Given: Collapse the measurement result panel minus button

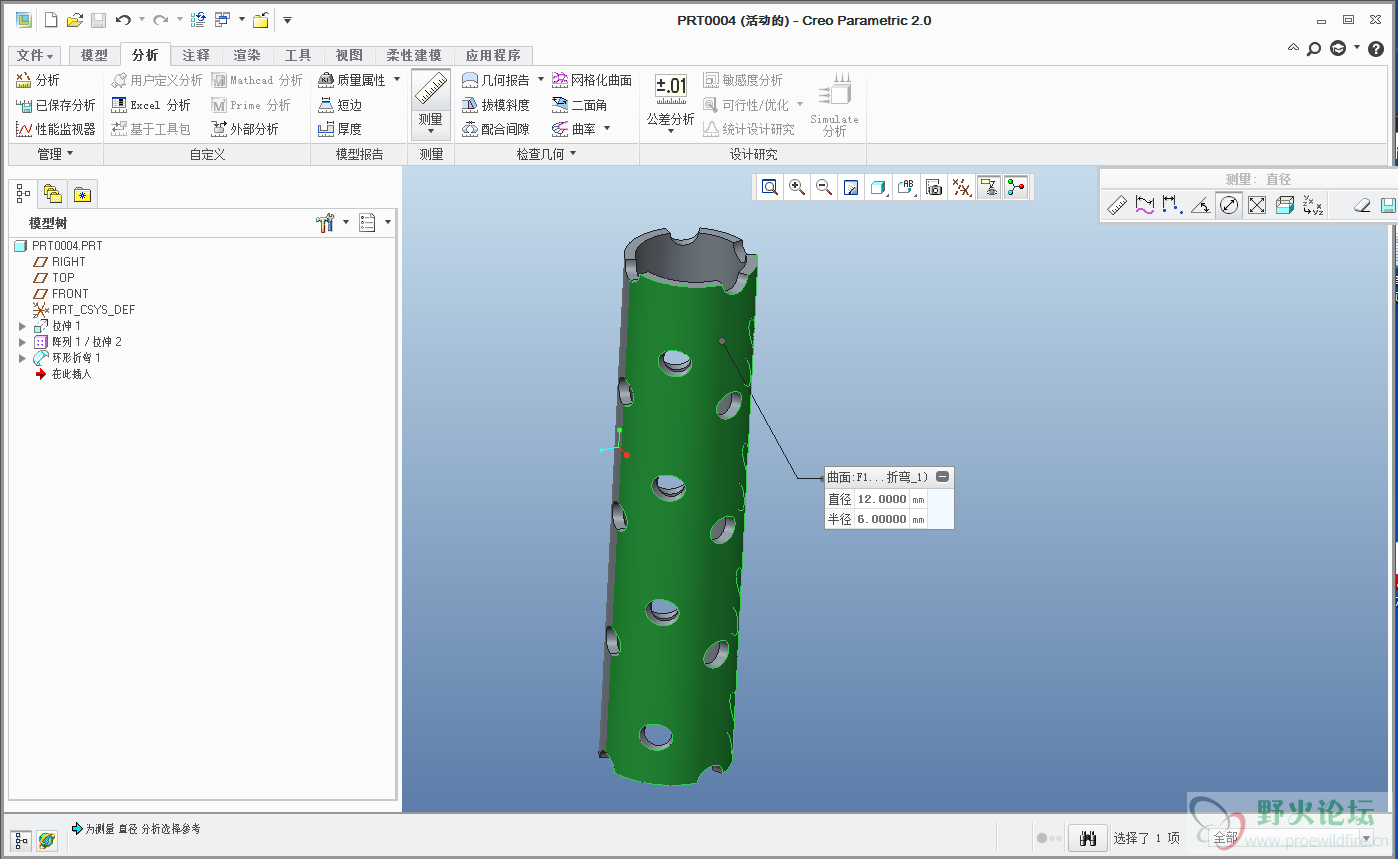Looking at the screenshot, I should [942, 477].
